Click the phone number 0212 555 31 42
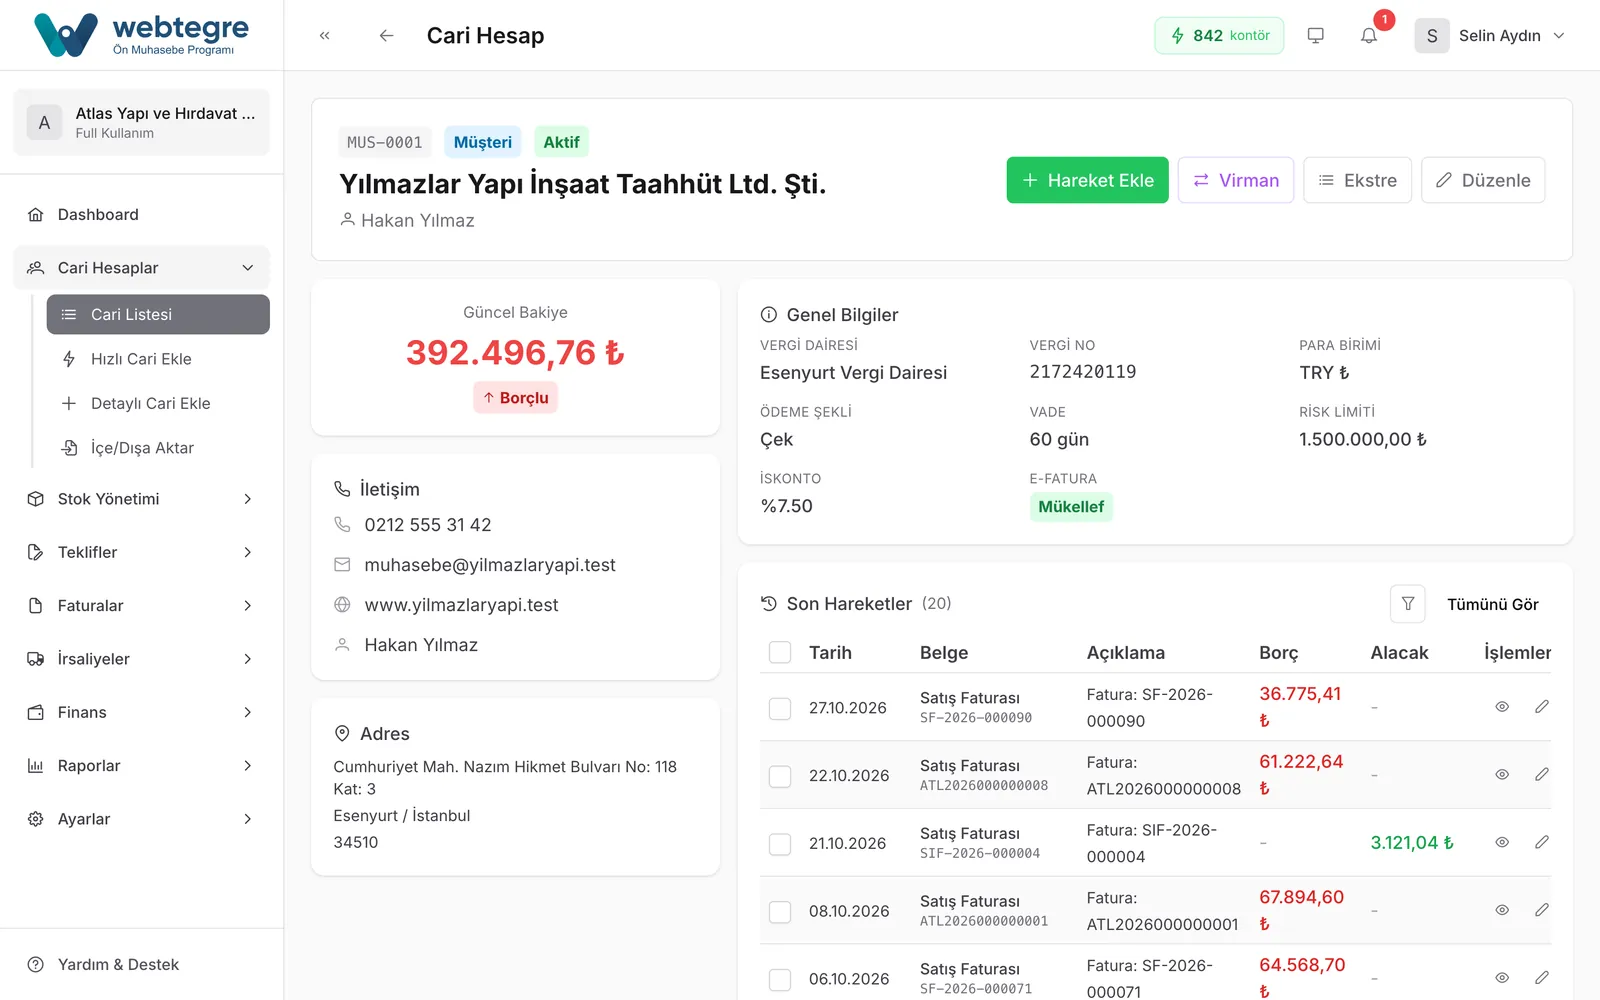 (428, 525)
